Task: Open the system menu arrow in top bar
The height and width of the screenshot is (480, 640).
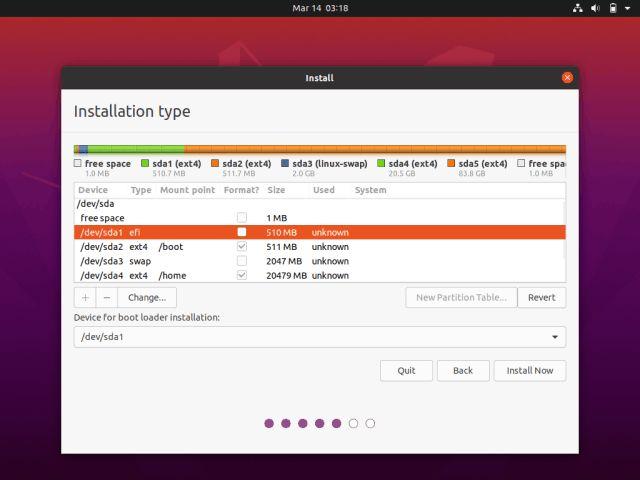Action: point(627,8)
